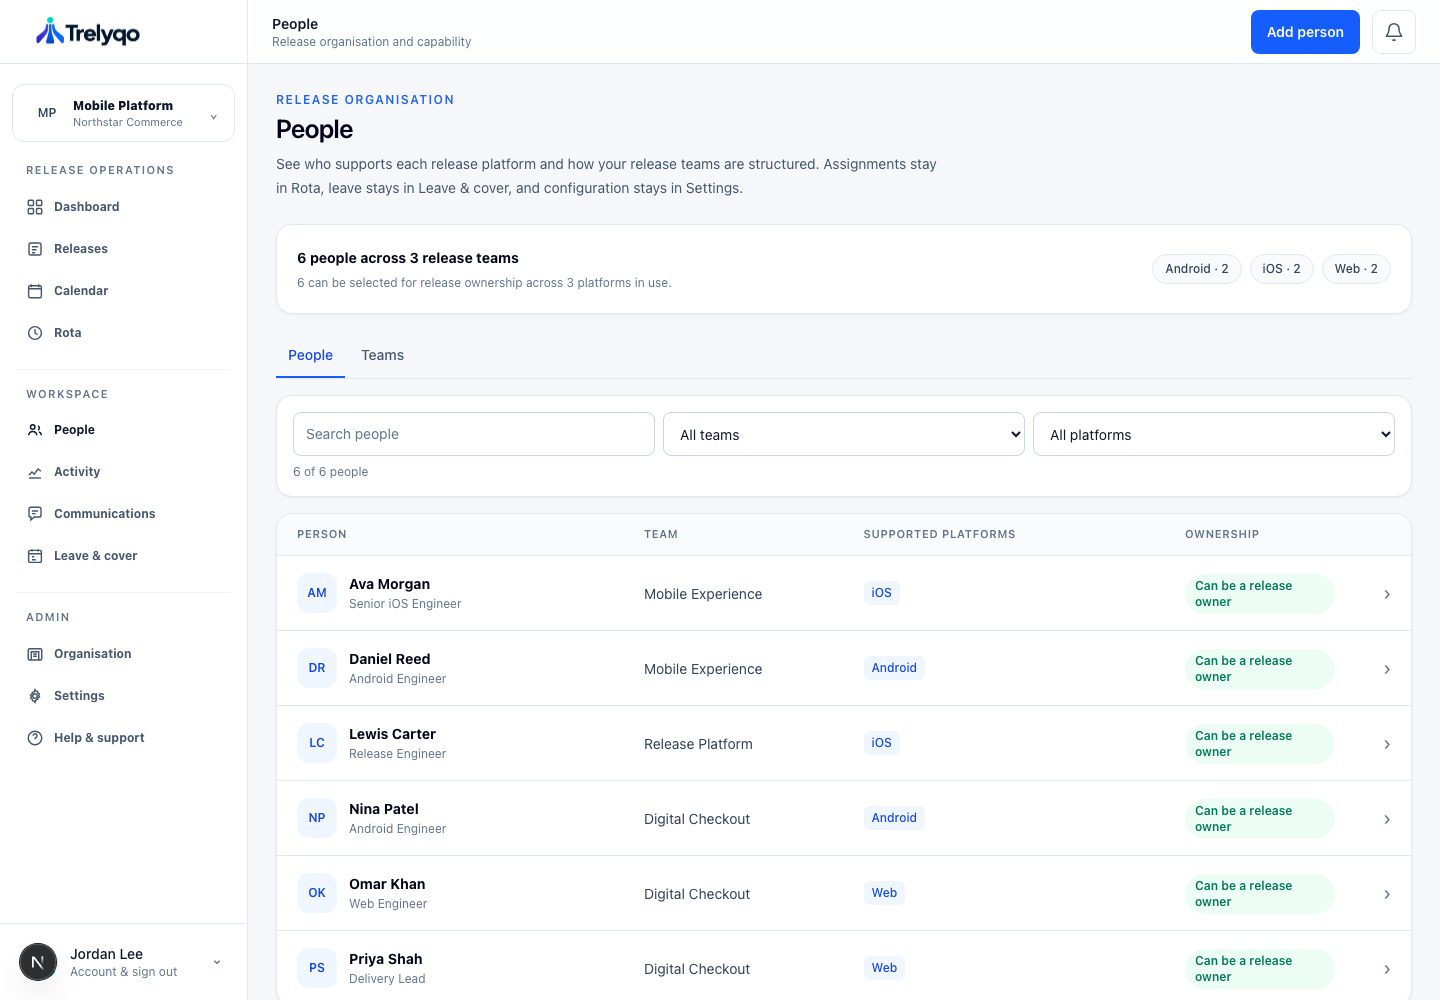Click the Ownership column header
The image size is (1440, 1000).
click(x=1222, y=534)
